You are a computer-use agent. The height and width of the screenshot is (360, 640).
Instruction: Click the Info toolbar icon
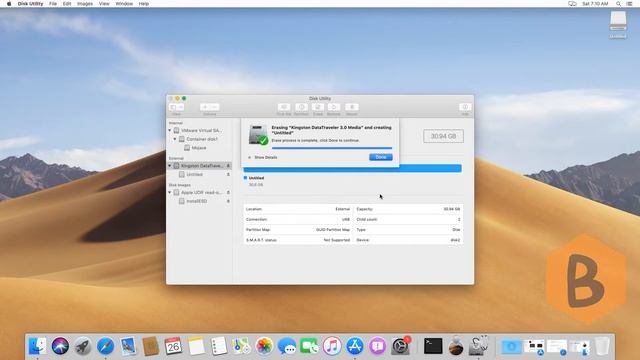click(x=465, y=107)
